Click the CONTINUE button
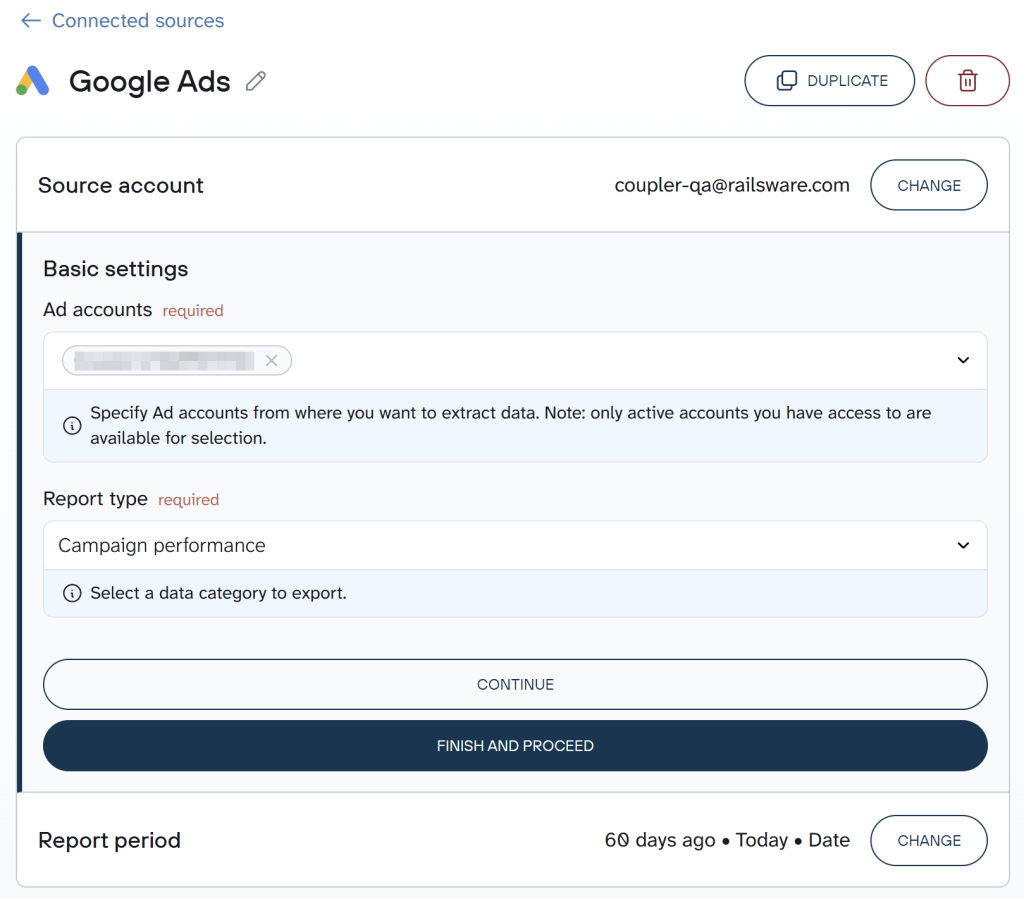This screenshot has width=1024, height=899. 514,684
